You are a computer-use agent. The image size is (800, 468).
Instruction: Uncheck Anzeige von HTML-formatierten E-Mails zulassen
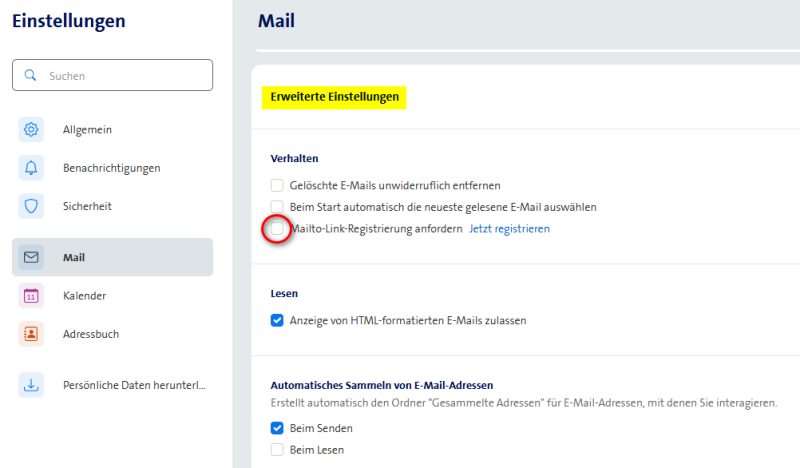click(x=277, y=321)
